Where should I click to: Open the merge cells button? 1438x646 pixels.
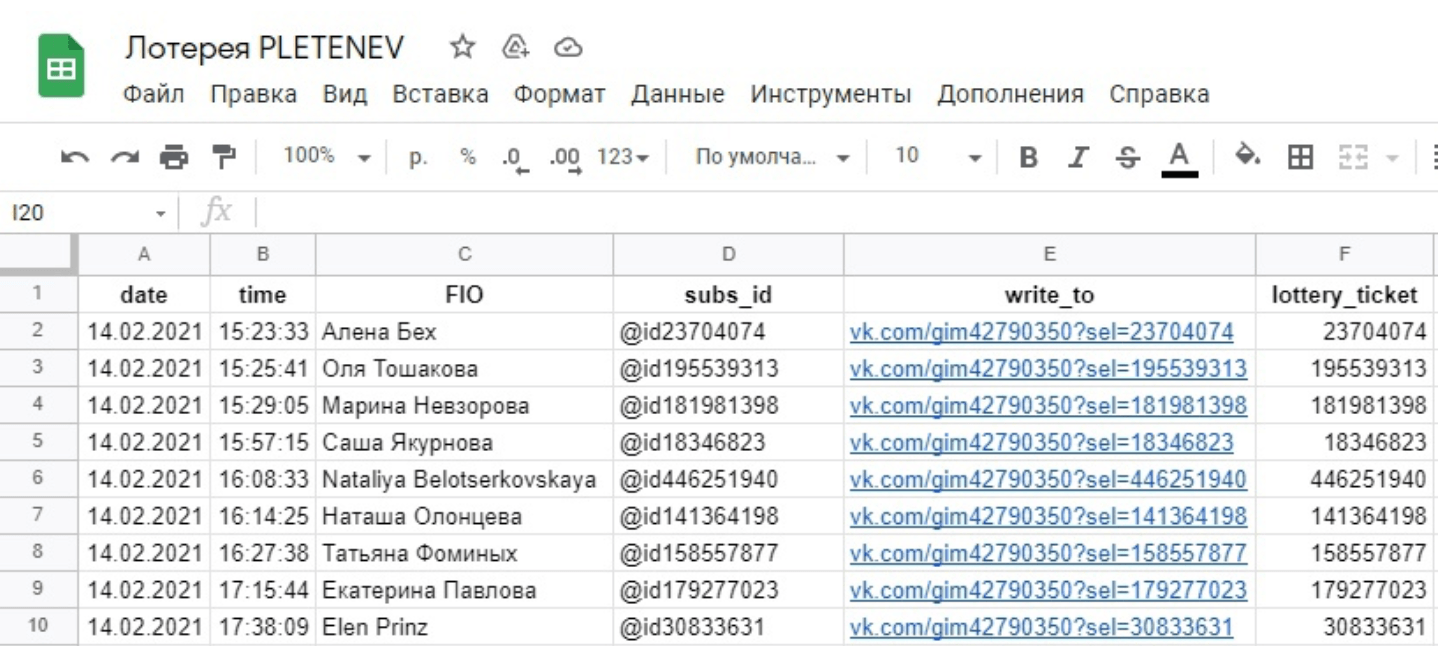(x=1353, y=157)
